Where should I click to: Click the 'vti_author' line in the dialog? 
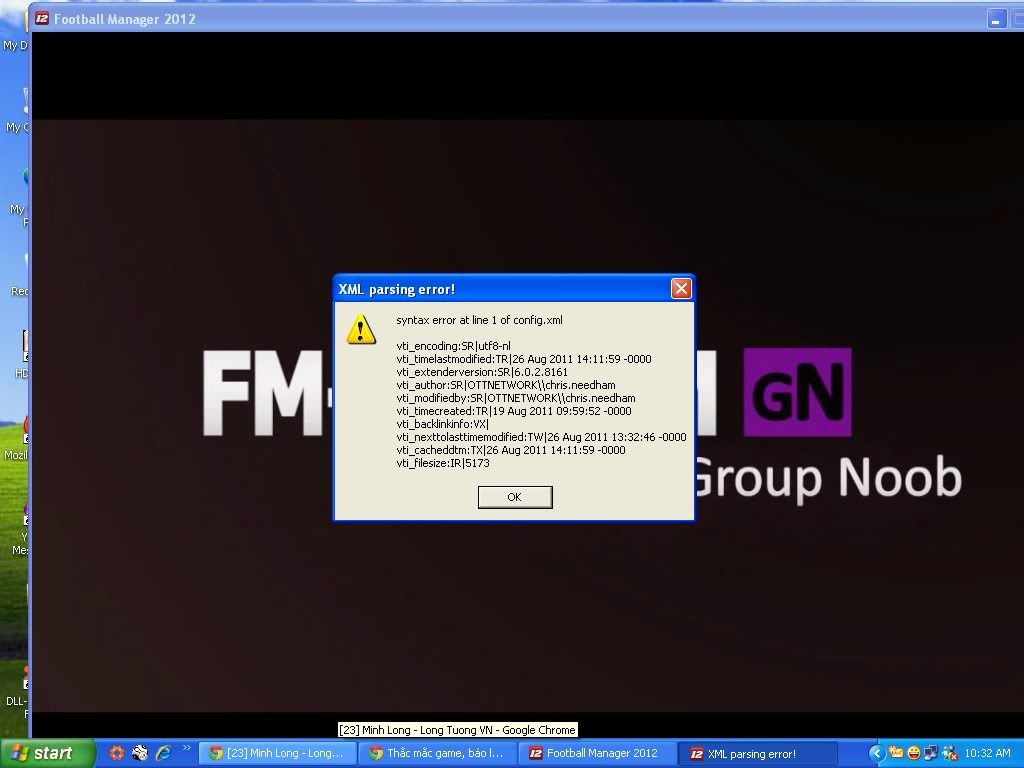506,385
